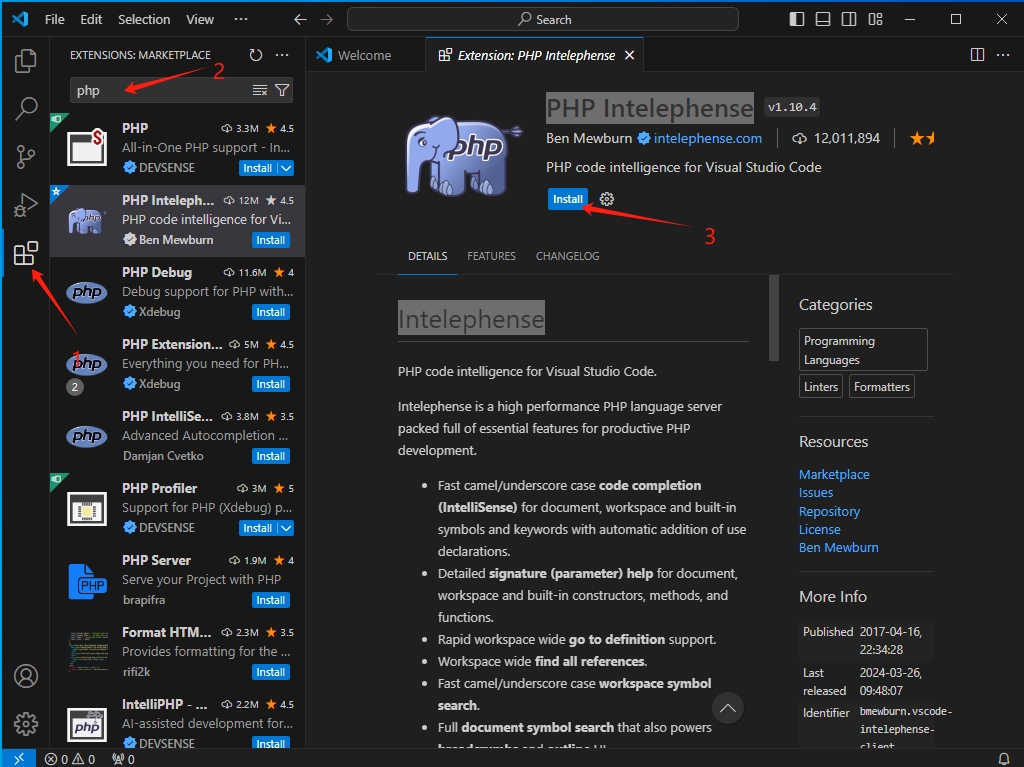Open Views and More Actions in Extensions panel
This screenshot has height=767, width=1024.
[x=282, y=55]
